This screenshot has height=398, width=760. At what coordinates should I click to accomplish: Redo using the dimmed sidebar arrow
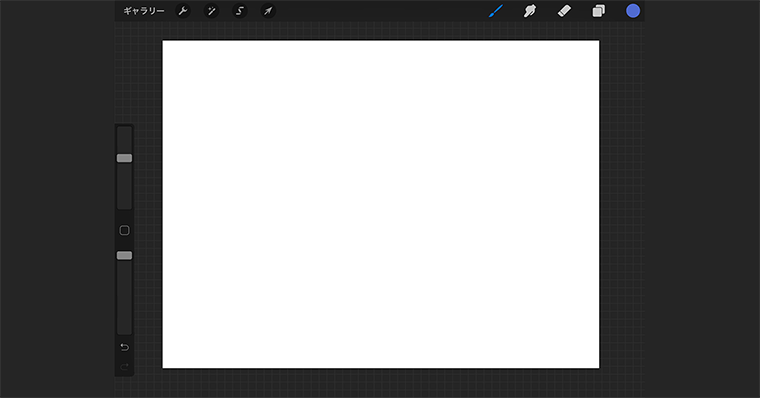coord(125,366)
